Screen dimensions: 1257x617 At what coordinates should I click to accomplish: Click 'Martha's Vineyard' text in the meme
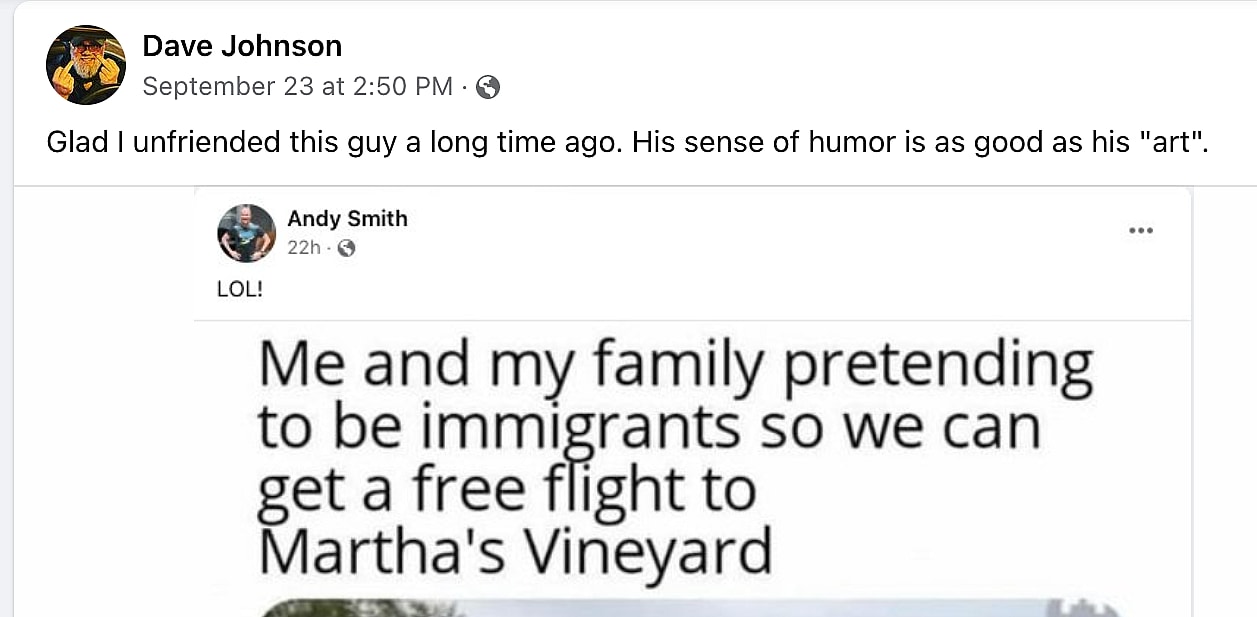click(514, 548)
